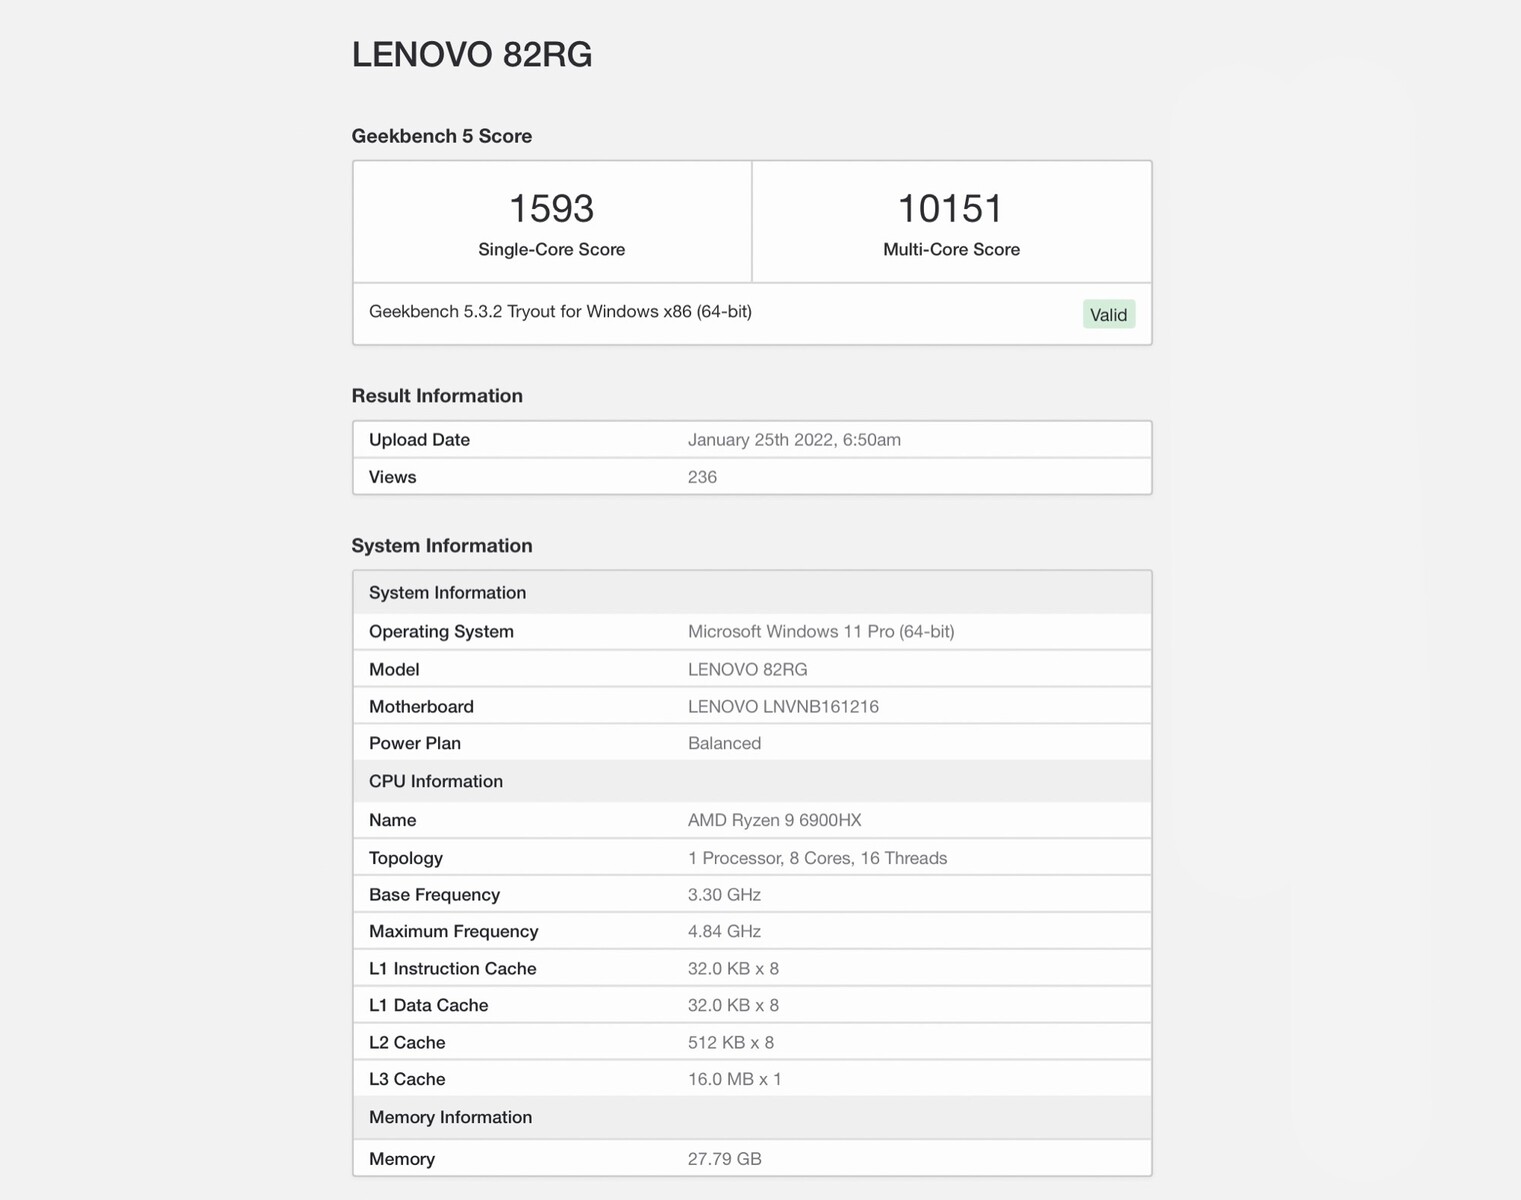
Task: Click the single-core score value 1593
Action: (x=552, y=208)
